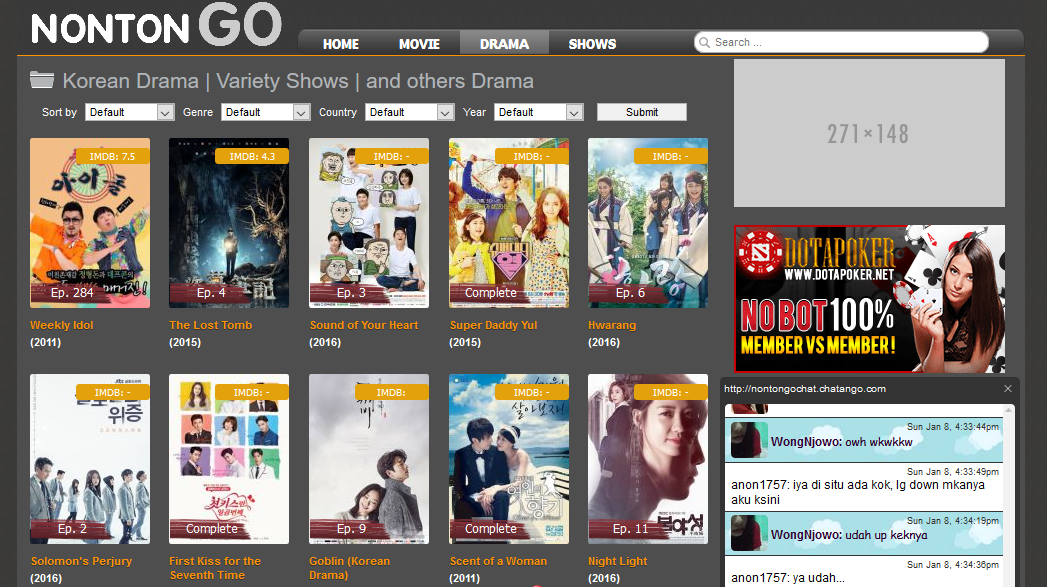Open The Lost Tomb poster thumbnail
This screenshot has width=1047, height=587.
229,223
